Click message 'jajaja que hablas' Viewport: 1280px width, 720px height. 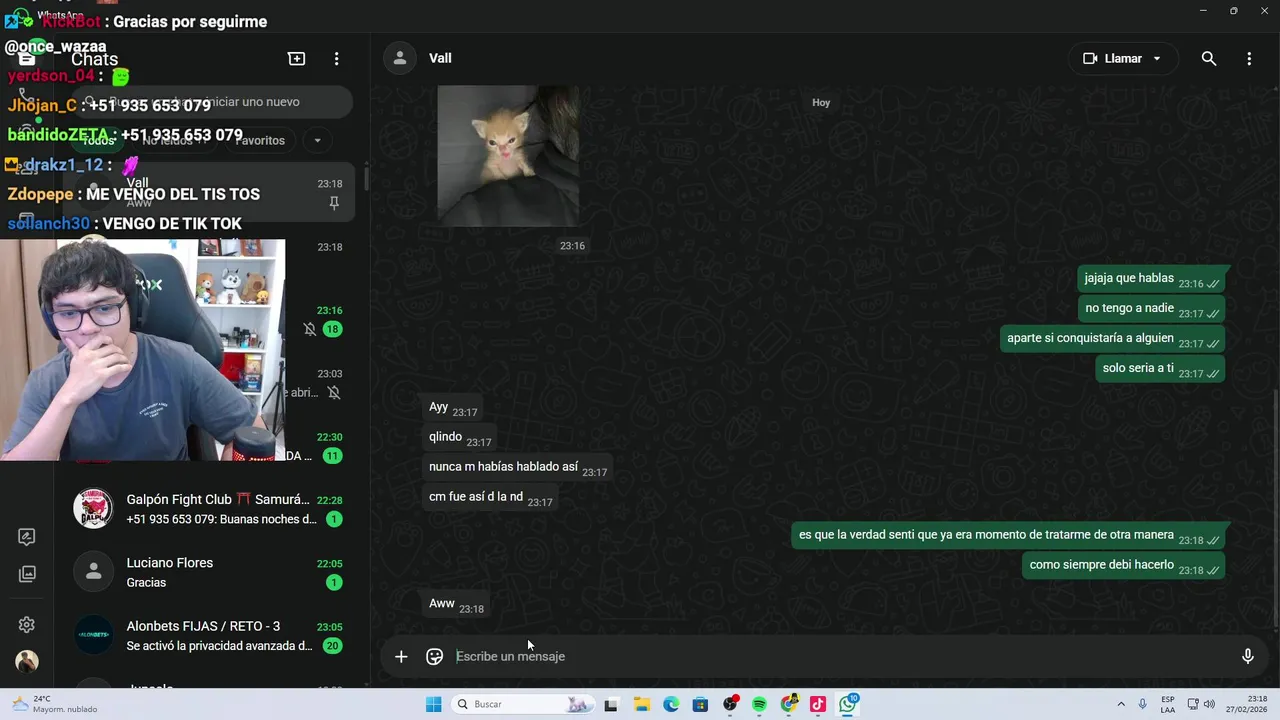pos(1152,280)
